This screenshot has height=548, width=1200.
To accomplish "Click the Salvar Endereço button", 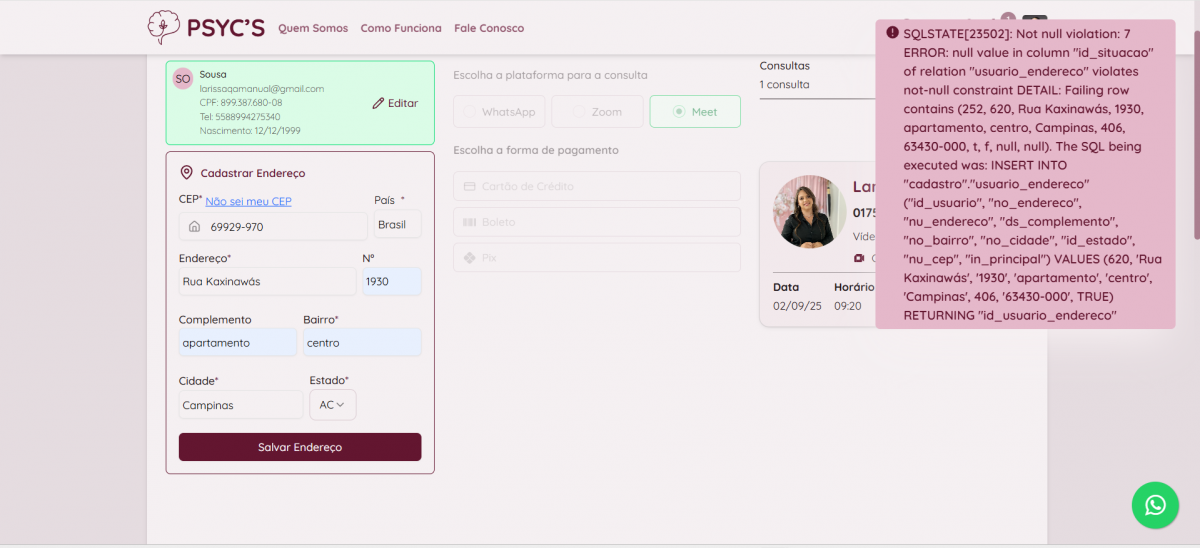I will (300, 447).
